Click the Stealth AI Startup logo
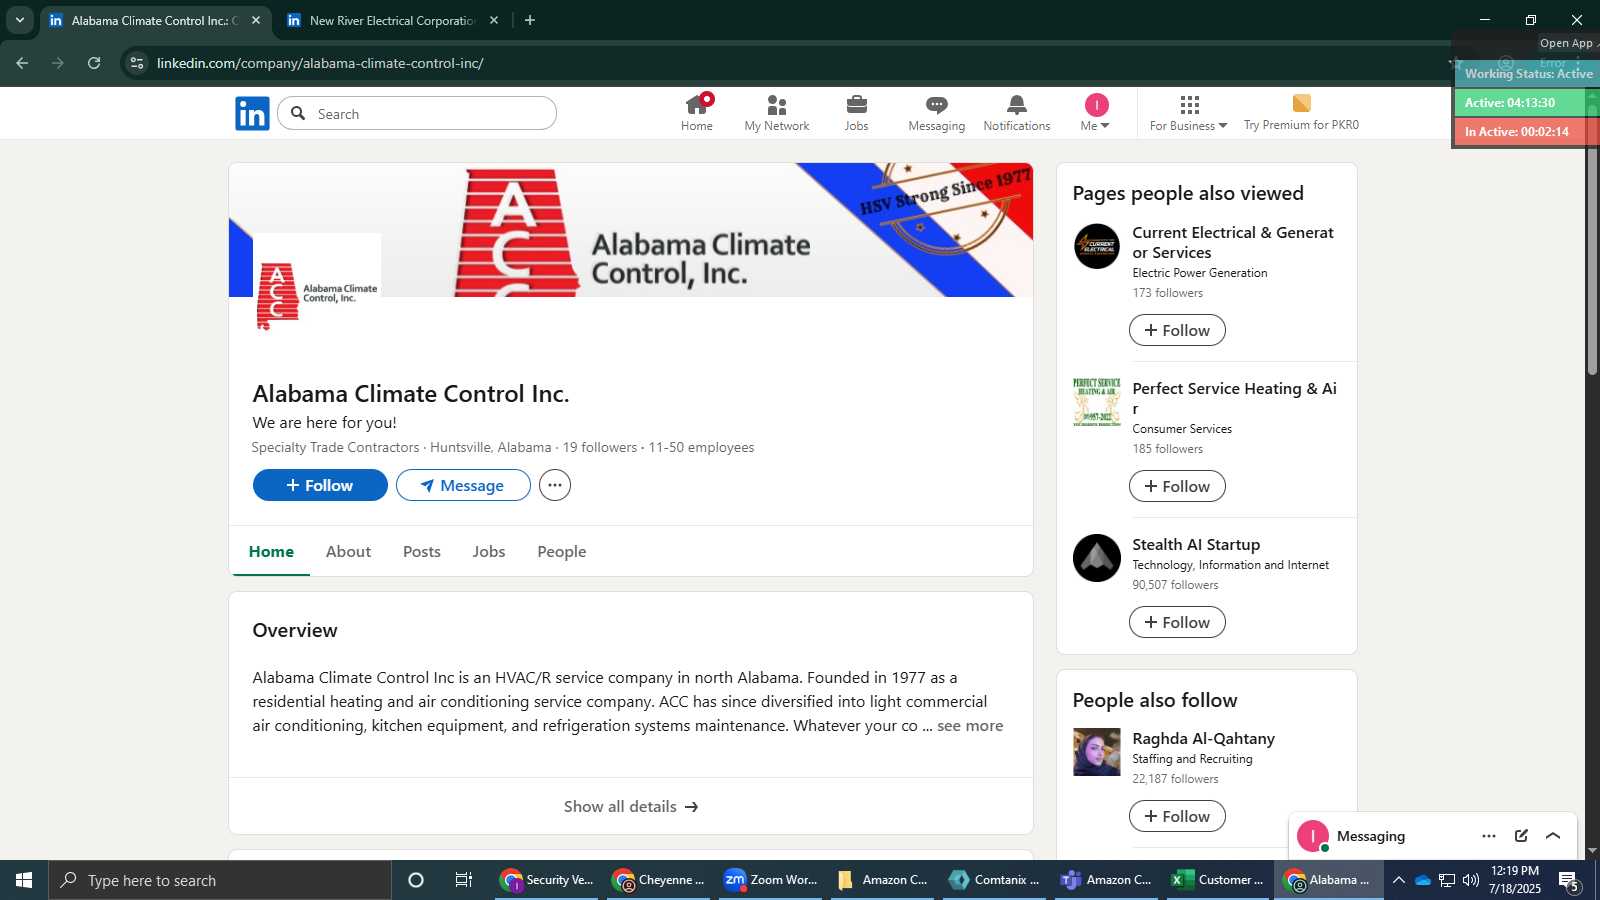This screenshot has width=1600, height=900. coord(1097,558)
